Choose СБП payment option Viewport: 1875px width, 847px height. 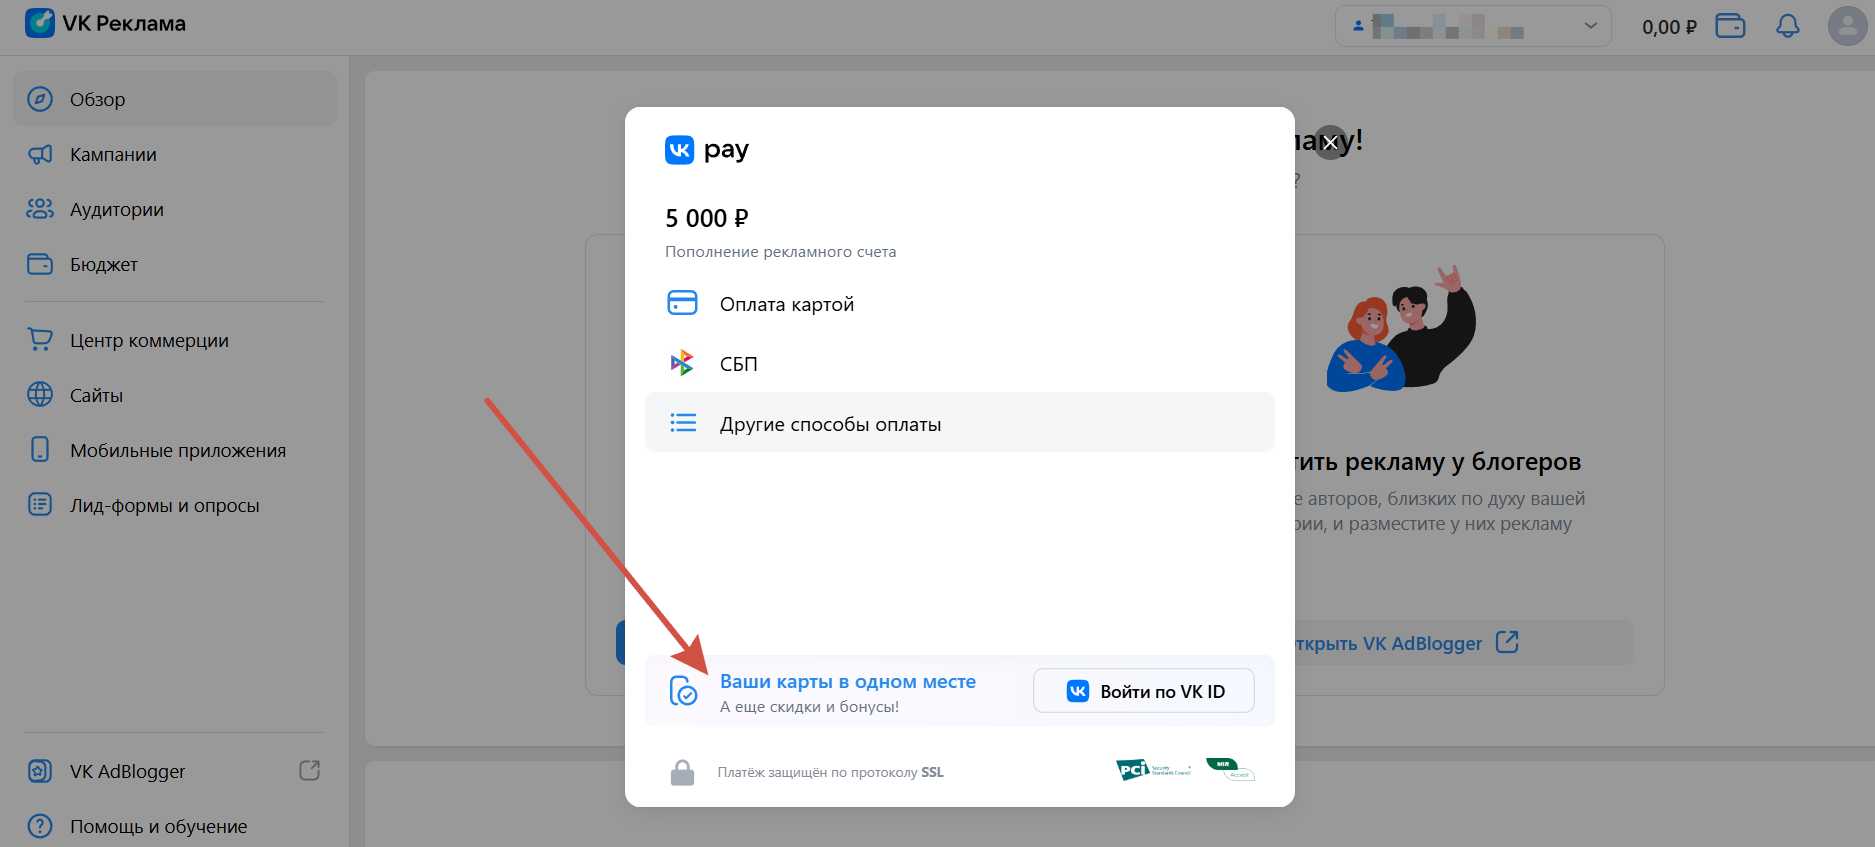(960, 364)
